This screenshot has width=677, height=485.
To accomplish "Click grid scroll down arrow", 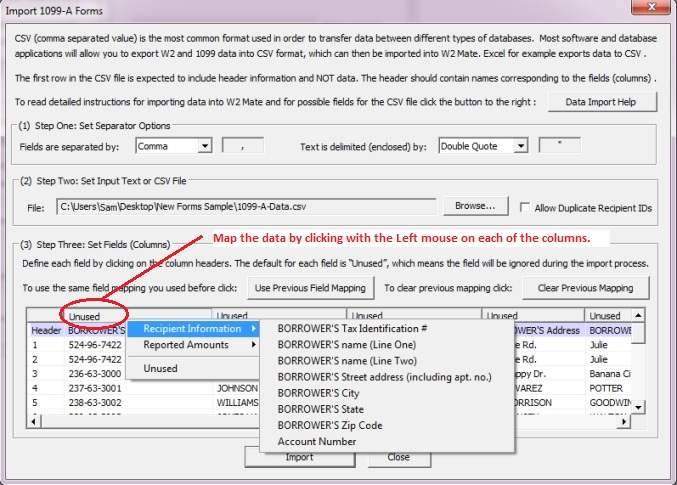I will click(x=638, y=407).
